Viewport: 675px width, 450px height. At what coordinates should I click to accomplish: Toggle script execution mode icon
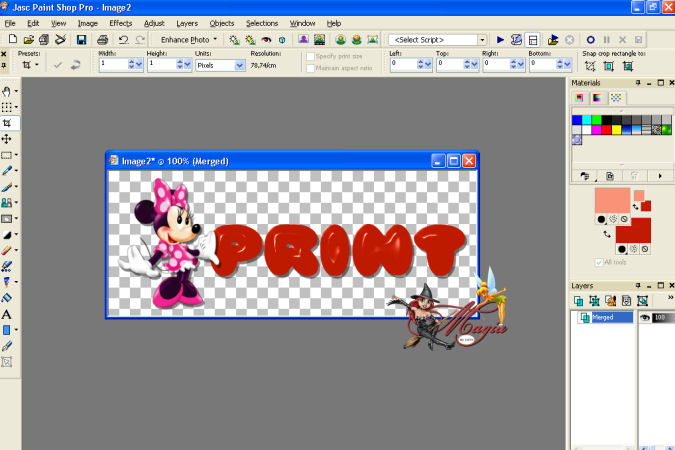(x=533, y=40)
